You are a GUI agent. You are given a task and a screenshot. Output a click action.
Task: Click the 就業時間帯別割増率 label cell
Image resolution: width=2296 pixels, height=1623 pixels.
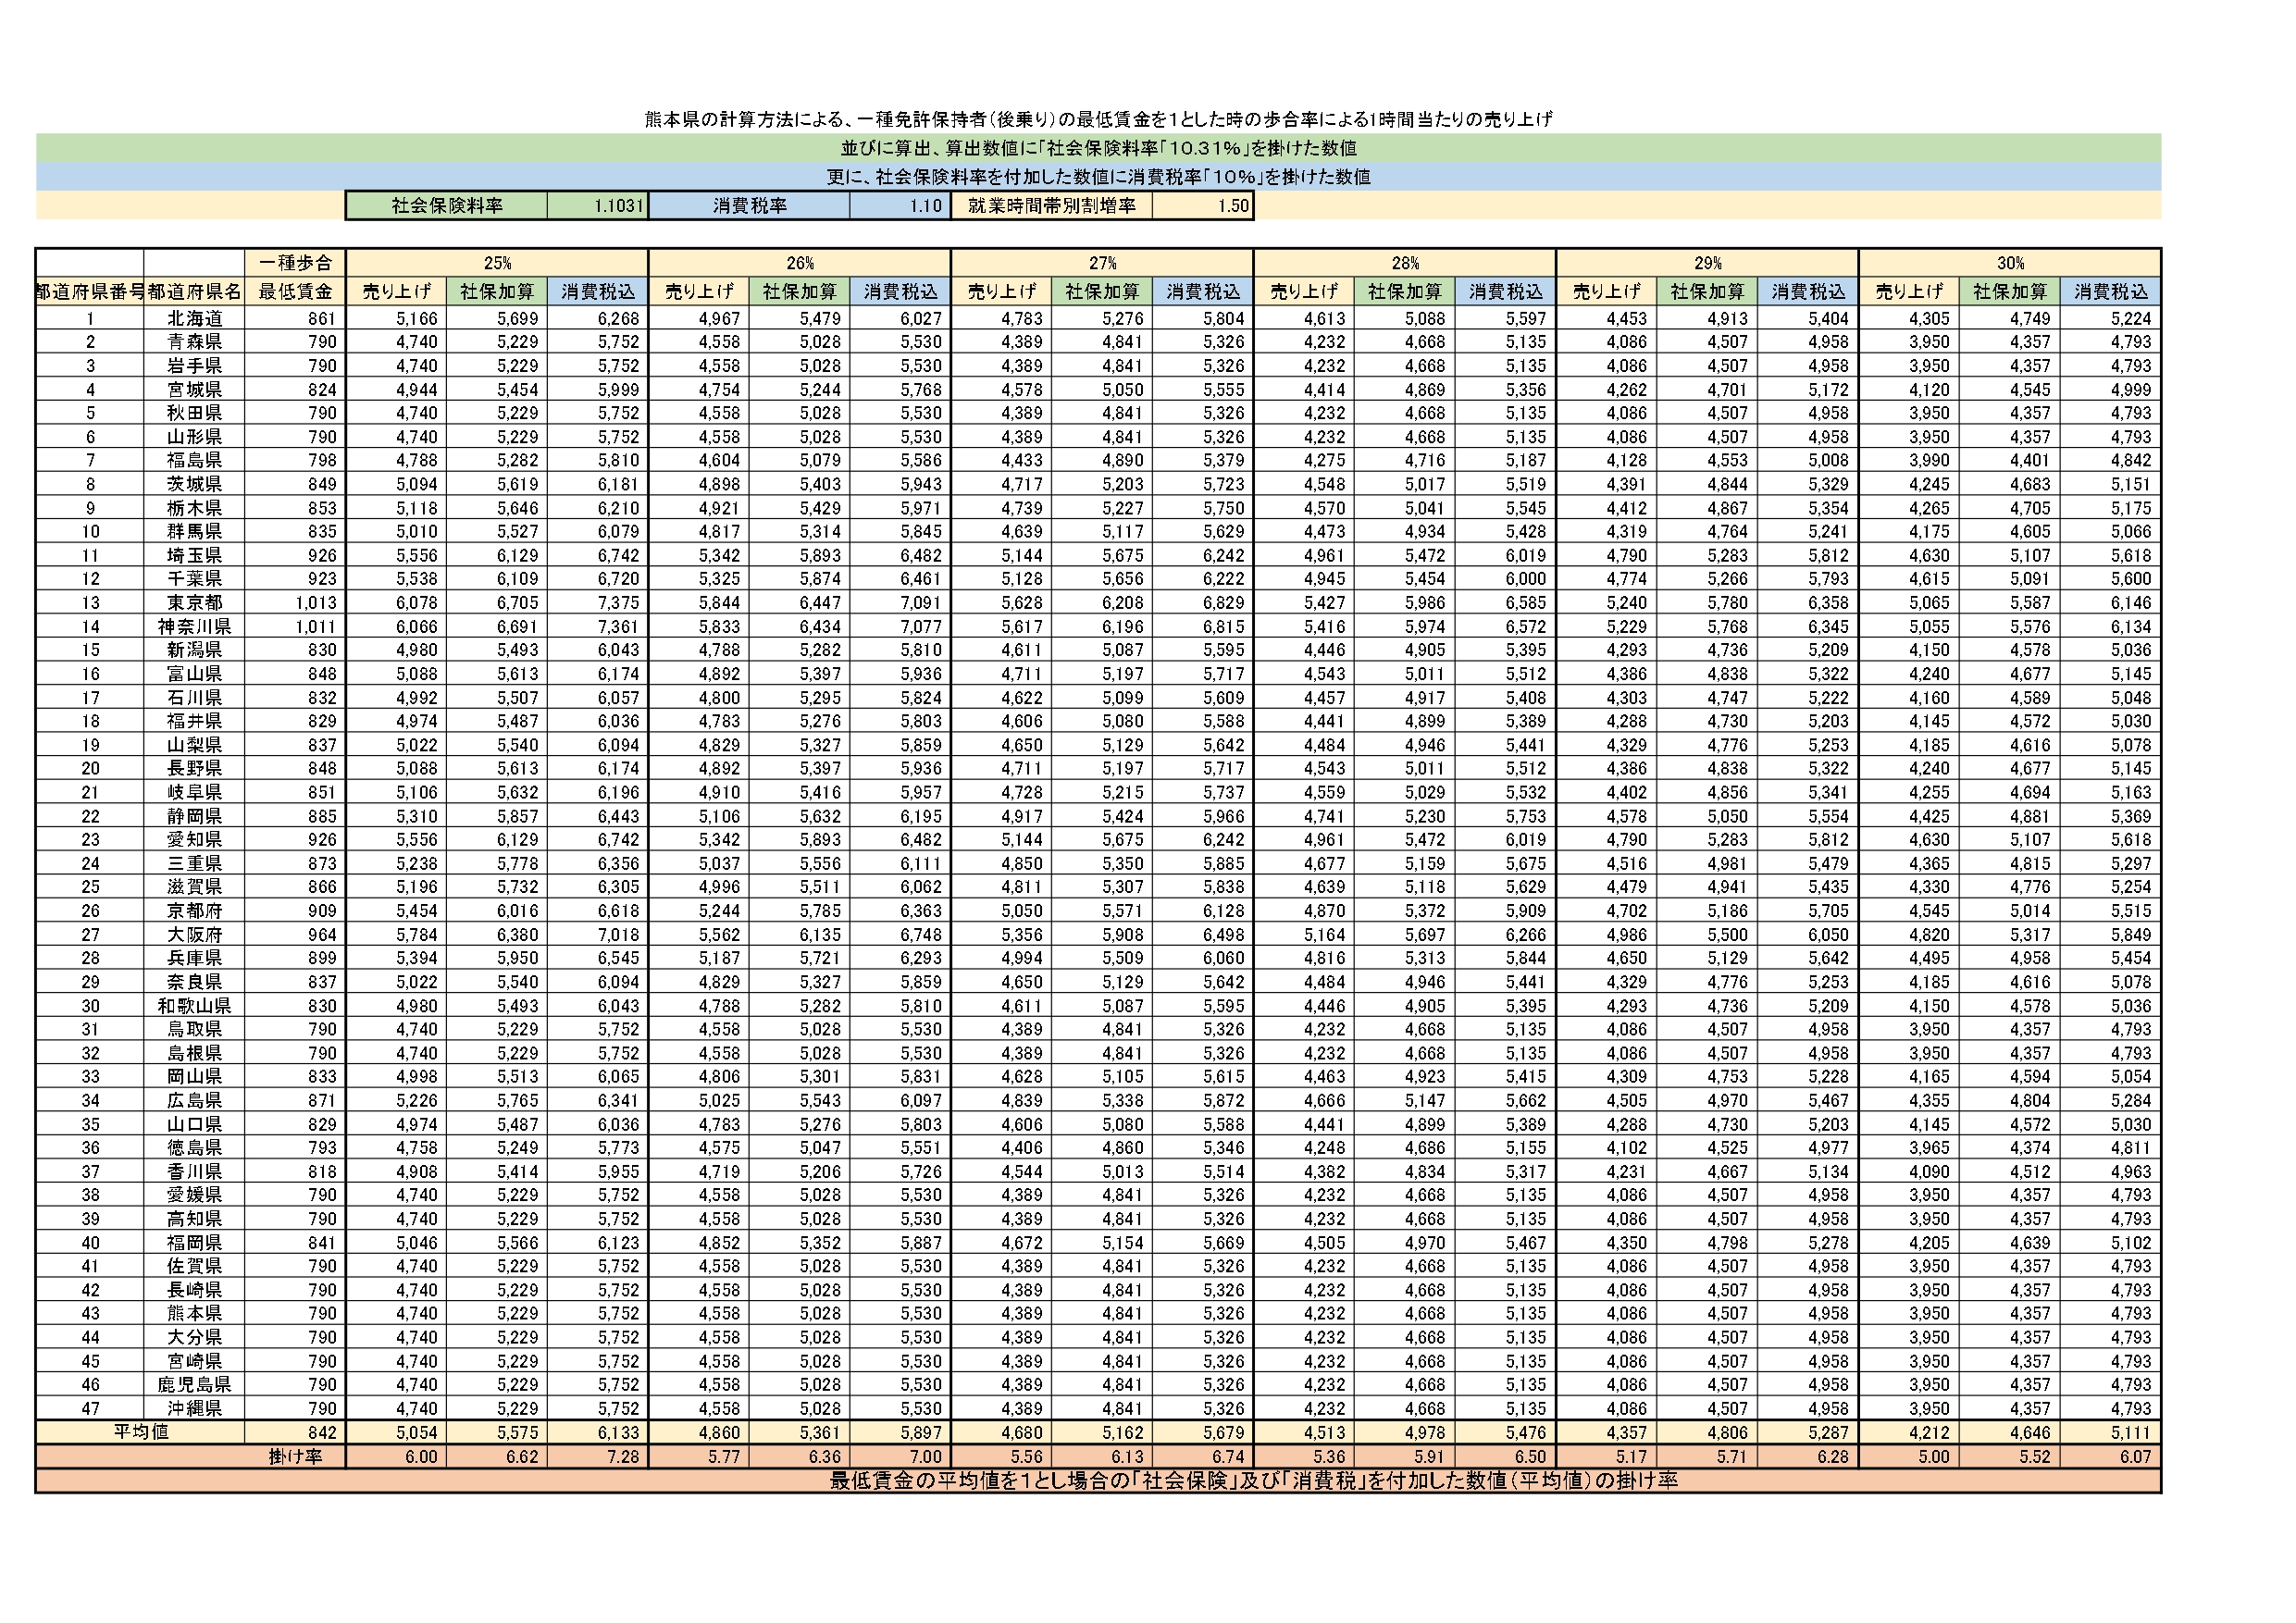coord(1052,206)
